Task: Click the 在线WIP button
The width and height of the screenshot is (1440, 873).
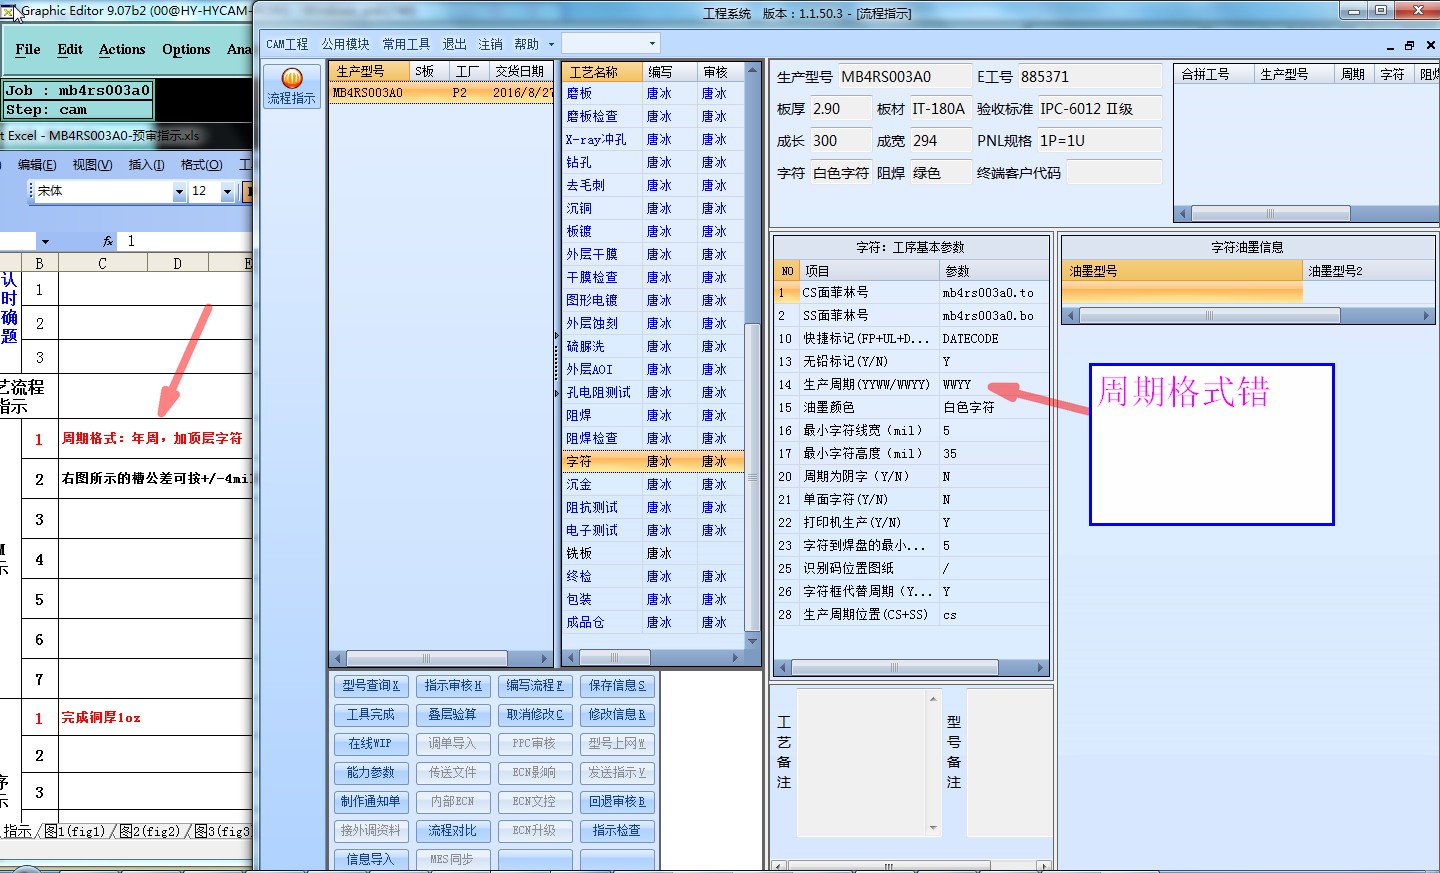Action: (x=370, y=744)
